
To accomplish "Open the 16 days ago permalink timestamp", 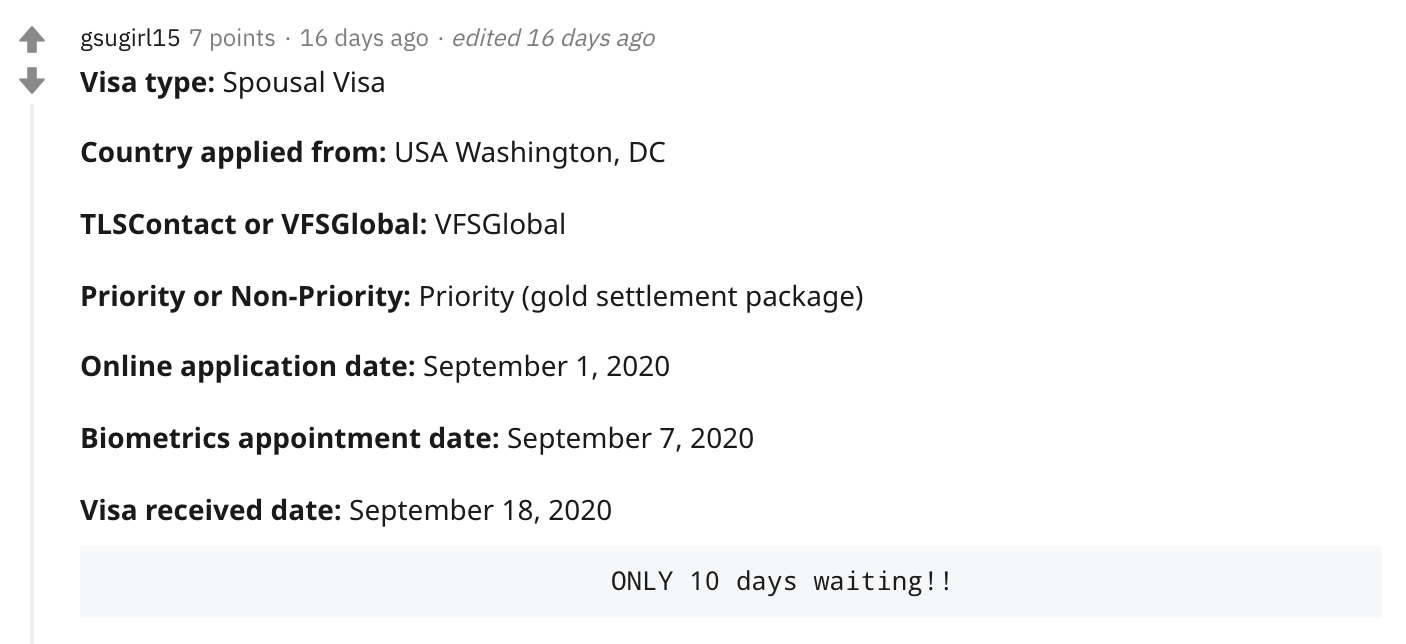I will pyautogui.click(x=364, y=38).
